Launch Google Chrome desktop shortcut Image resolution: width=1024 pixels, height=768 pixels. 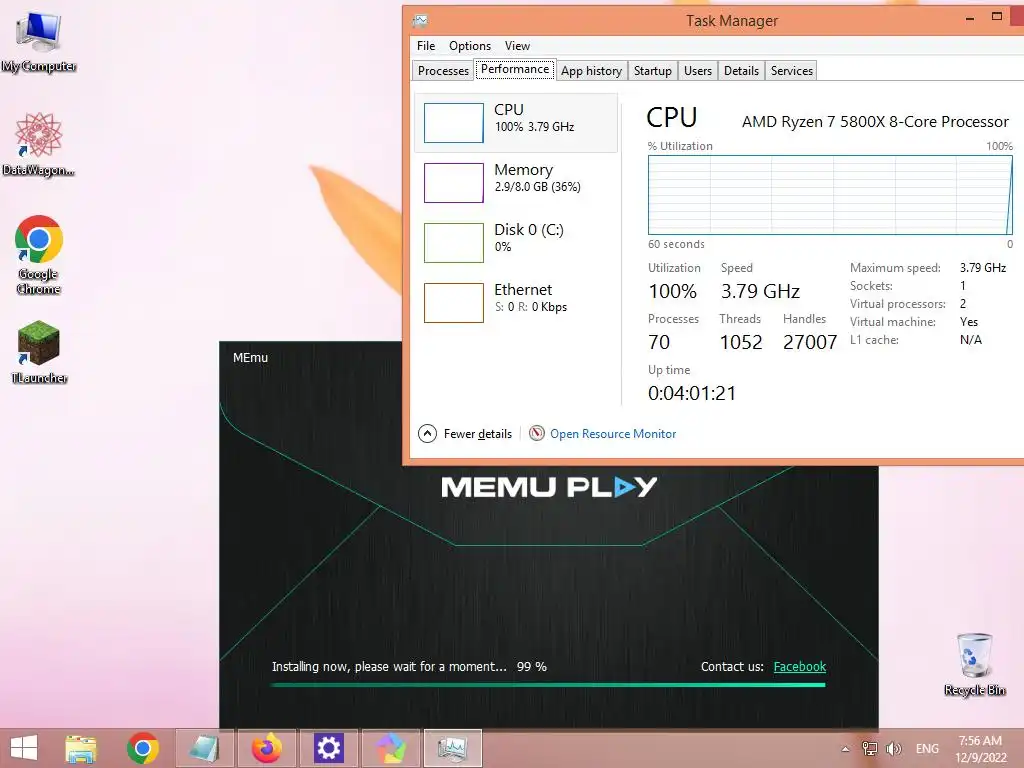[x=39, y=255]
